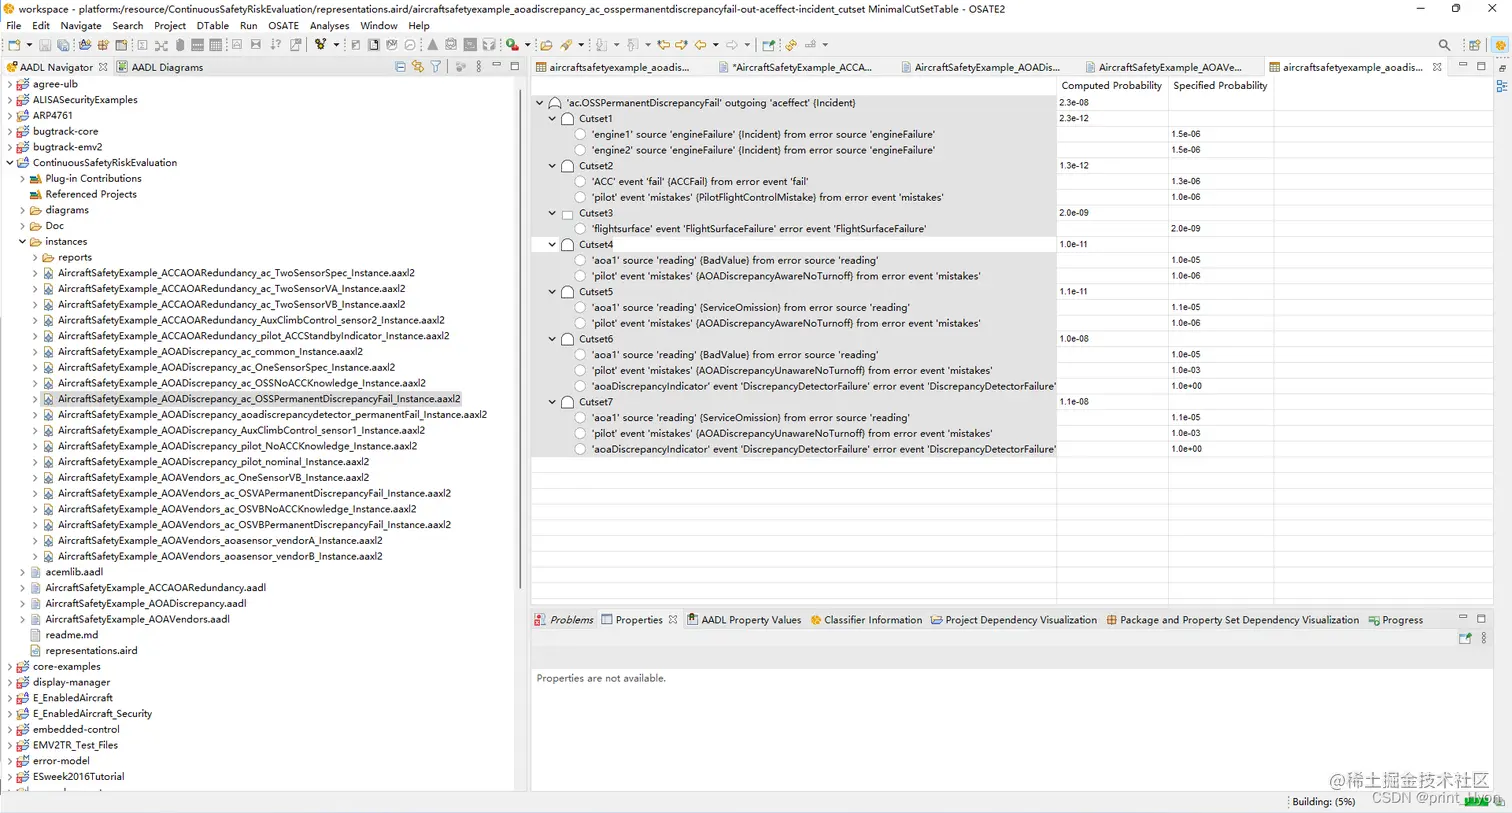Viewport: 1512px width, 813px height.
Task: Select representations.aird file
Action: pos(91,651)
